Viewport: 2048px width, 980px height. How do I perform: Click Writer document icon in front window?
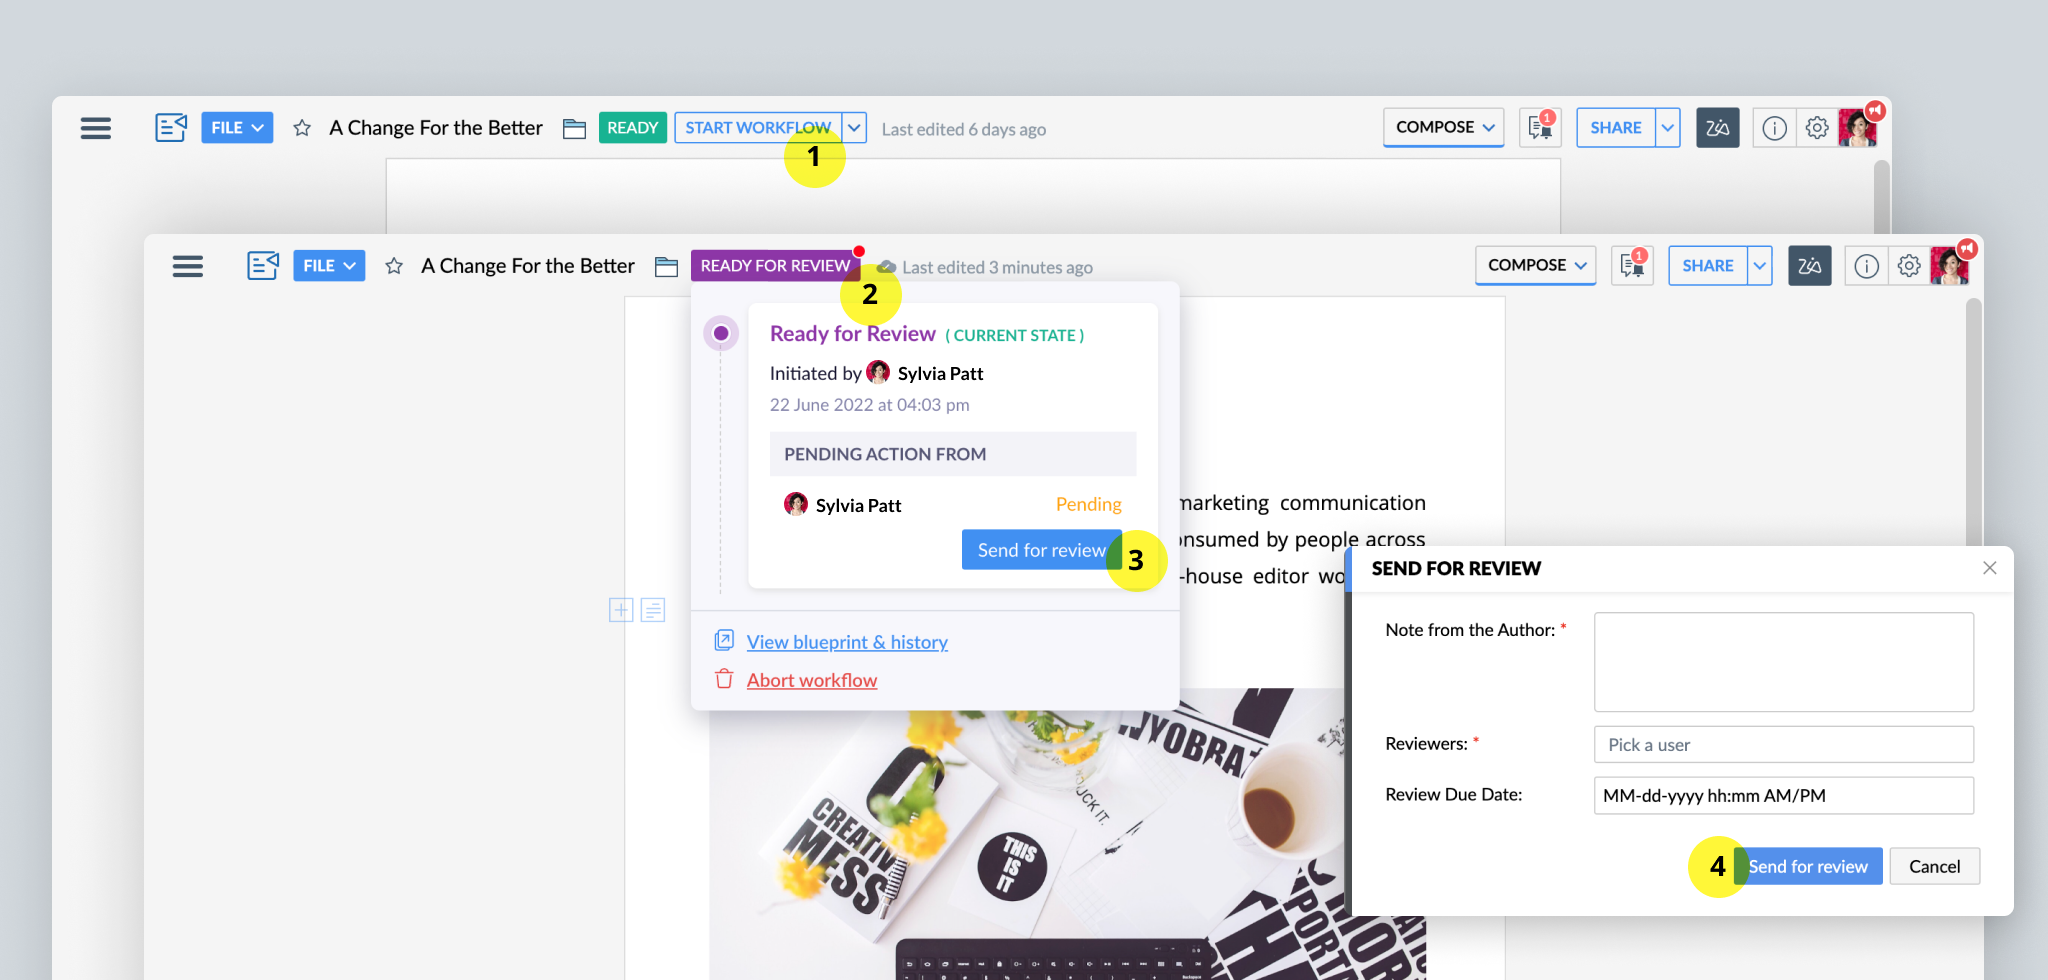[x=263, y=265]
